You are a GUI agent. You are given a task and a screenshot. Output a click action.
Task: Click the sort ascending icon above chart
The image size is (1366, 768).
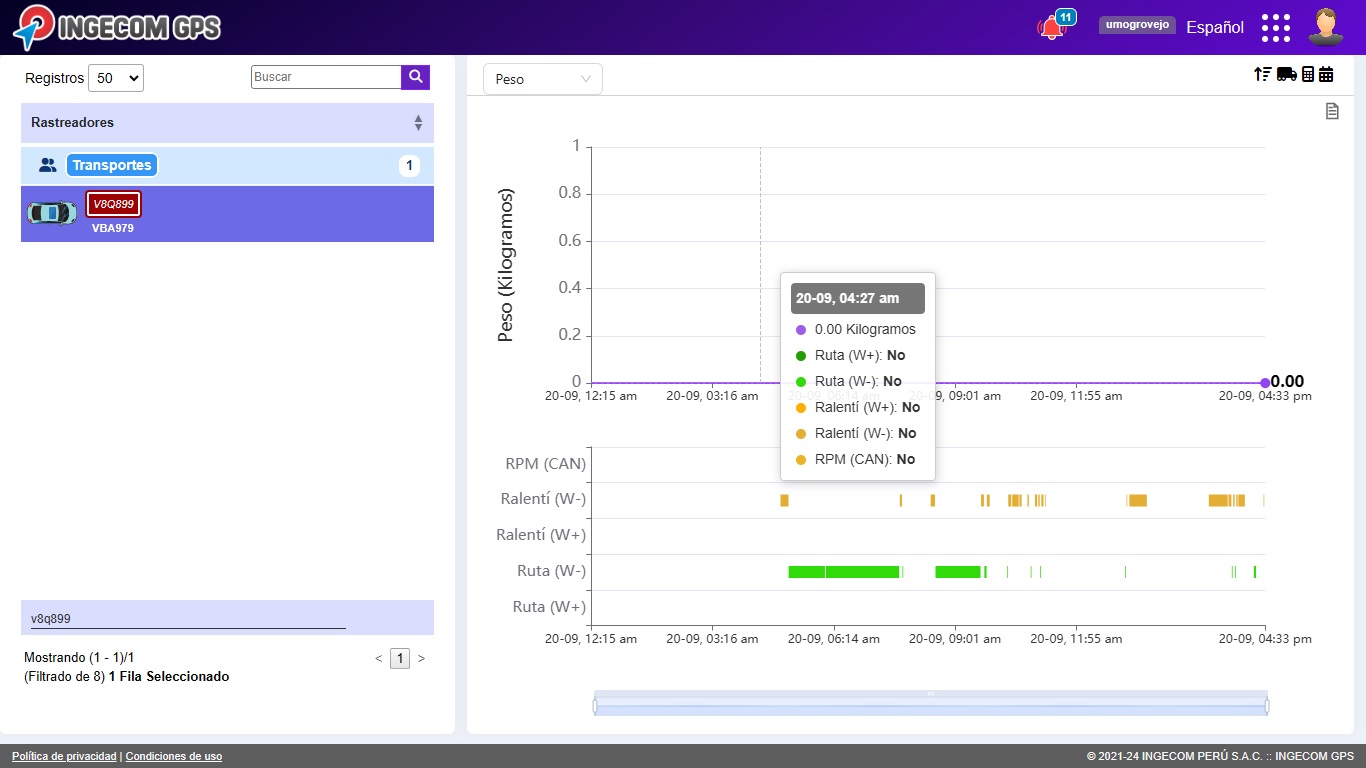point(1263,74)
